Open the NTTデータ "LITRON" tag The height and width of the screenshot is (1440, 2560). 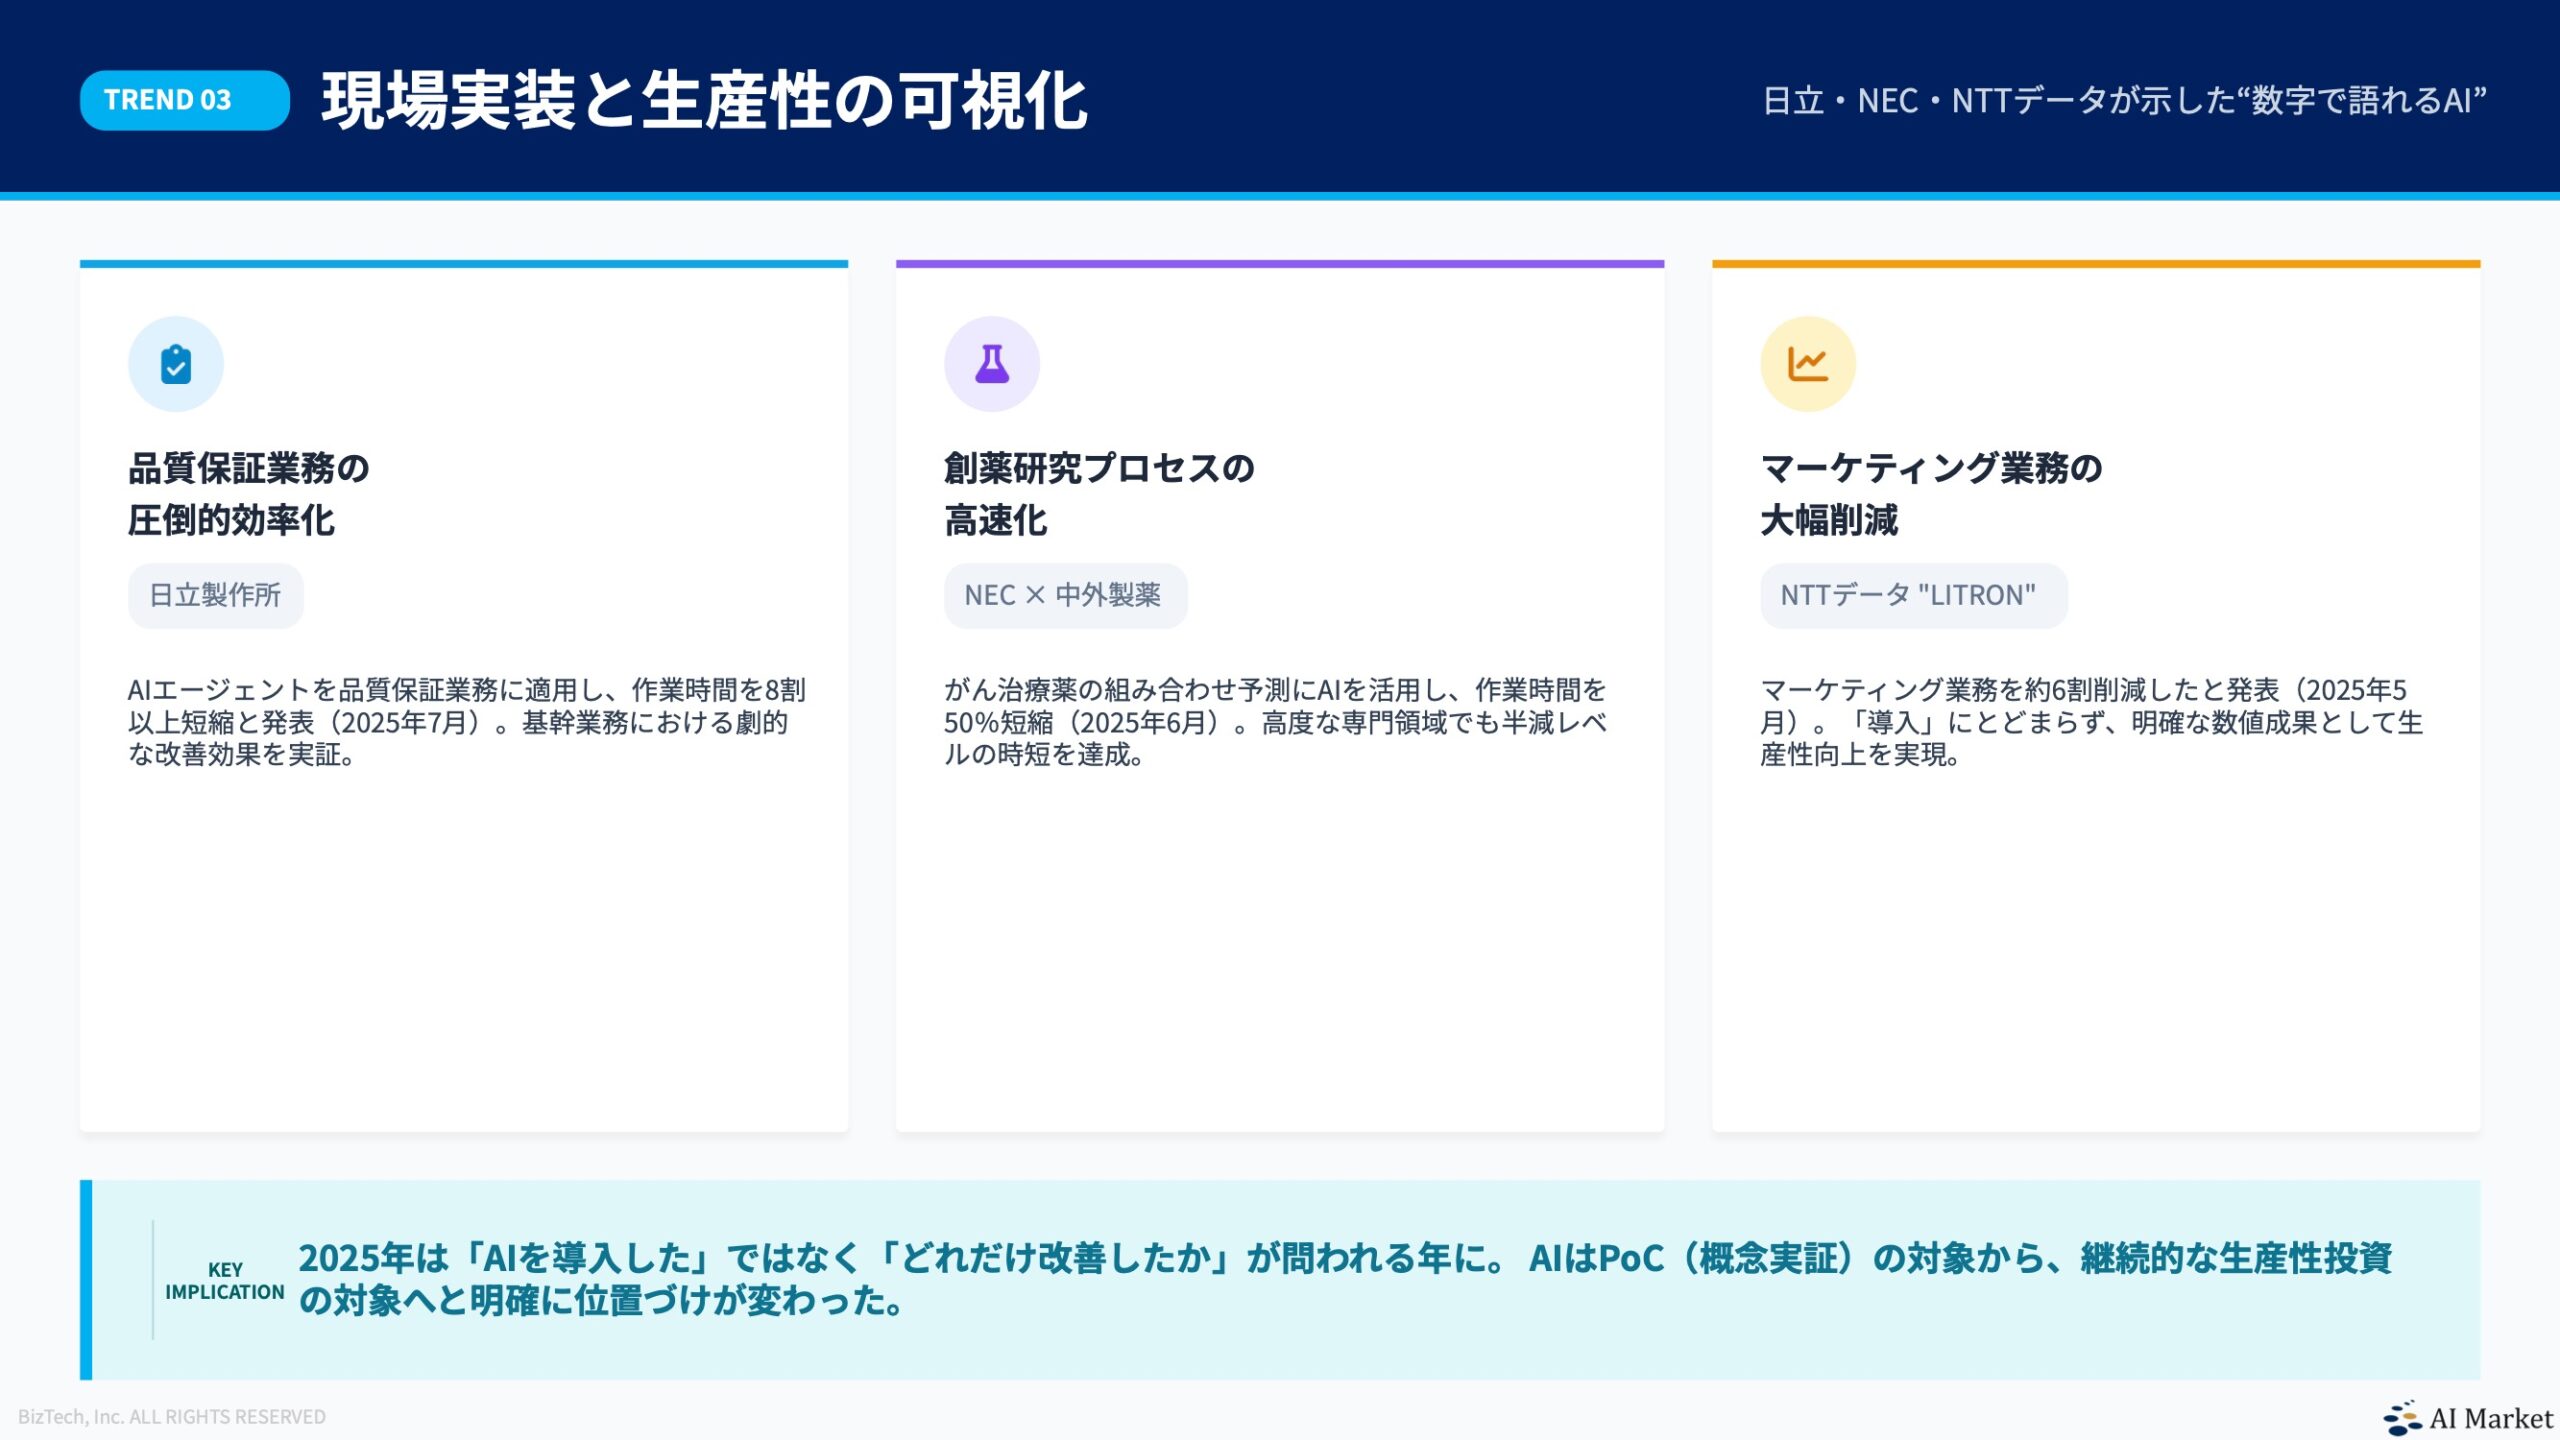(1913, 595)
